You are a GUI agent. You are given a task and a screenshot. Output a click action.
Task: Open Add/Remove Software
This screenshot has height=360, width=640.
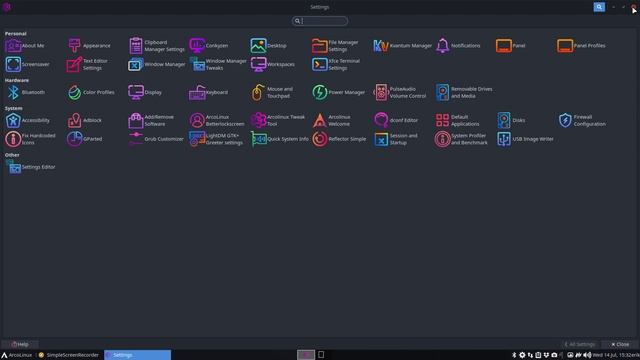(151, 120)
